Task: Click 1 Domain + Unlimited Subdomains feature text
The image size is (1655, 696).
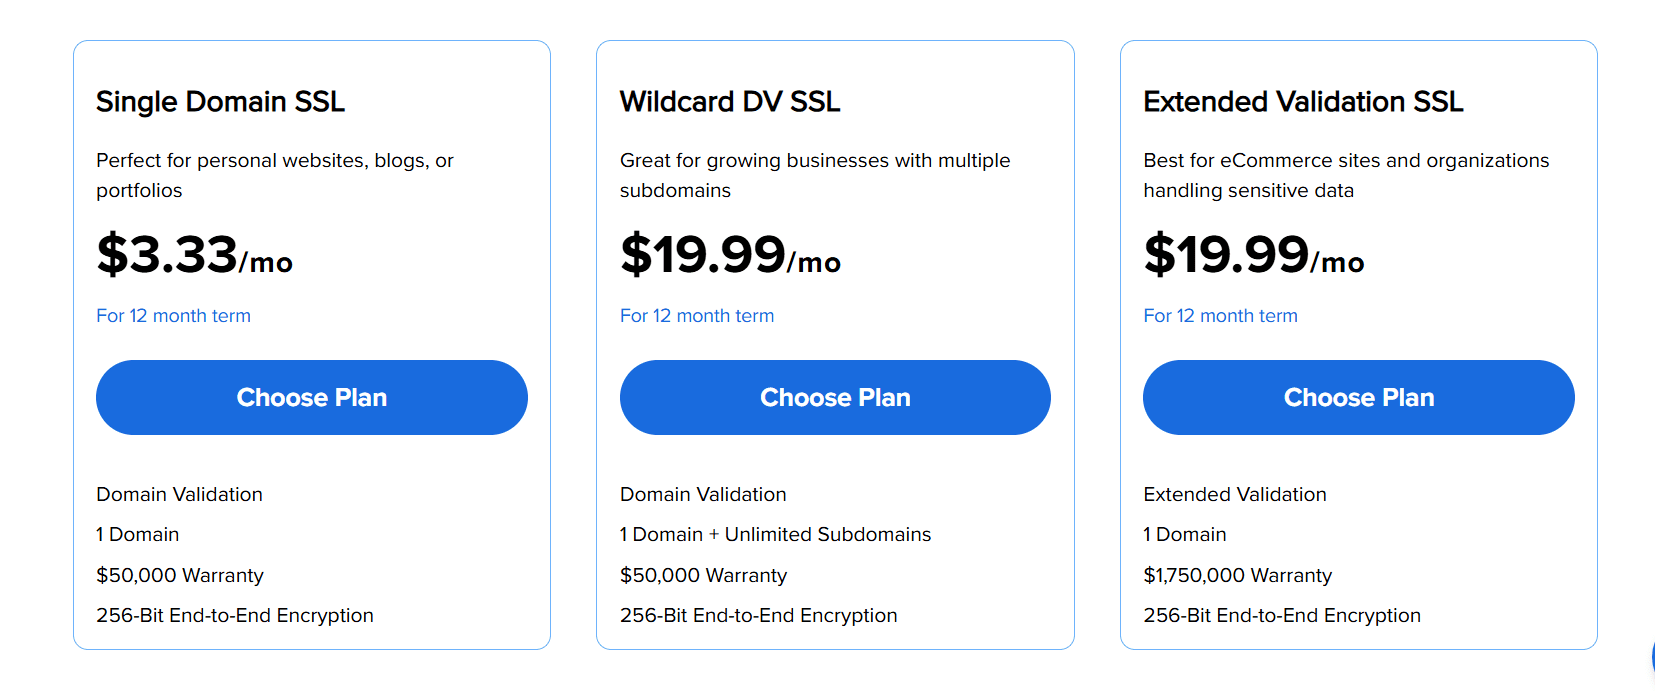Action: pos(775,534)
